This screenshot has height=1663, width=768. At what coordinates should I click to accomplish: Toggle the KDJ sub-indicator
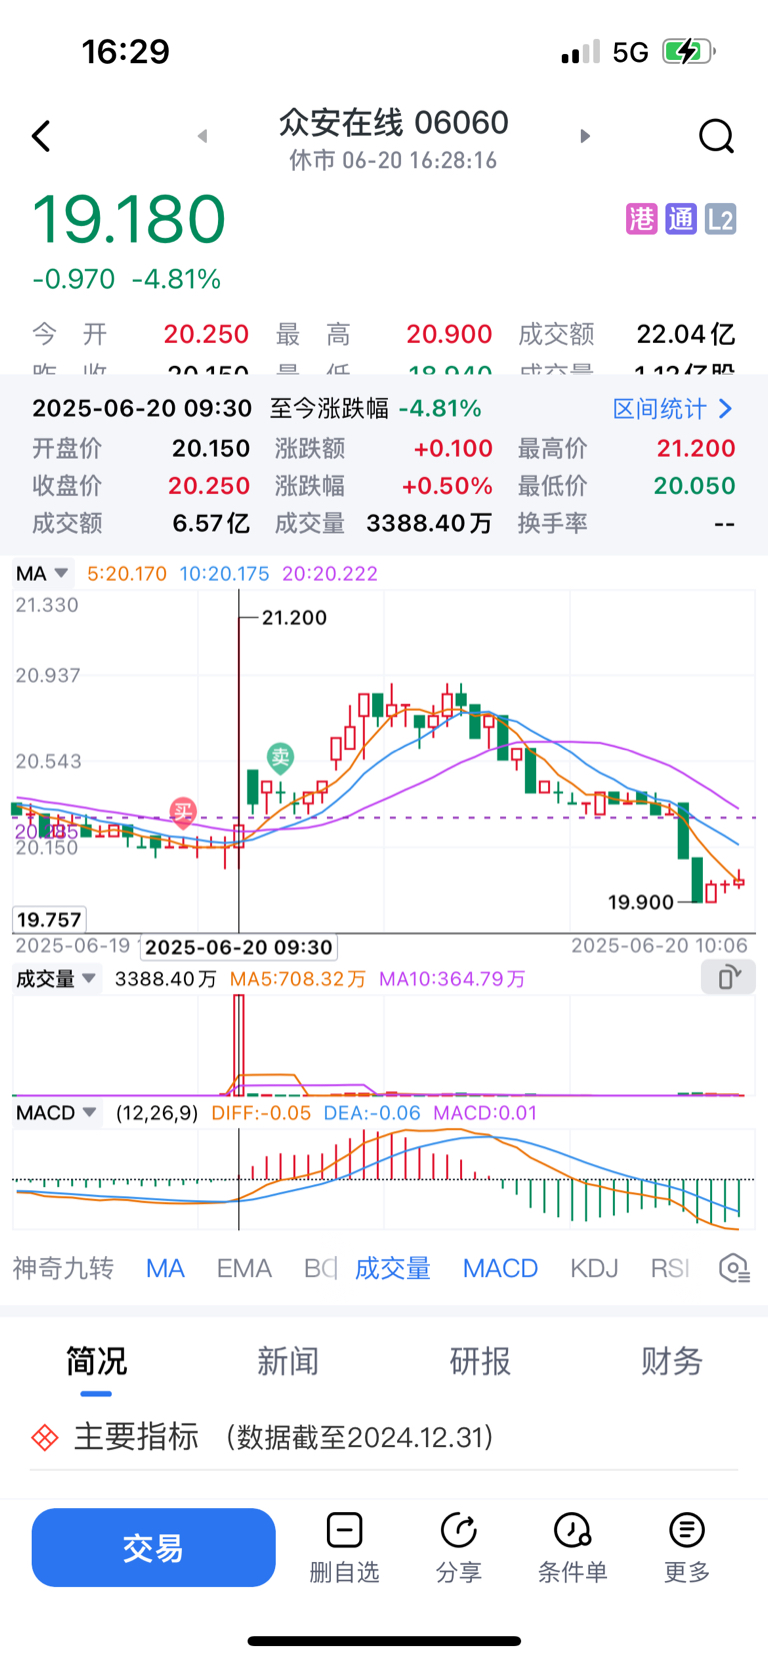(594, 1268)
